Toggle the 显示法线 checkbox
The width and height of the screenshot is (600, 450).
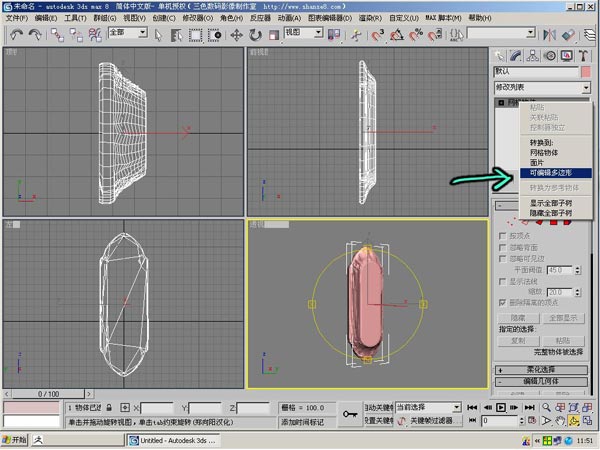click(502, 282)
